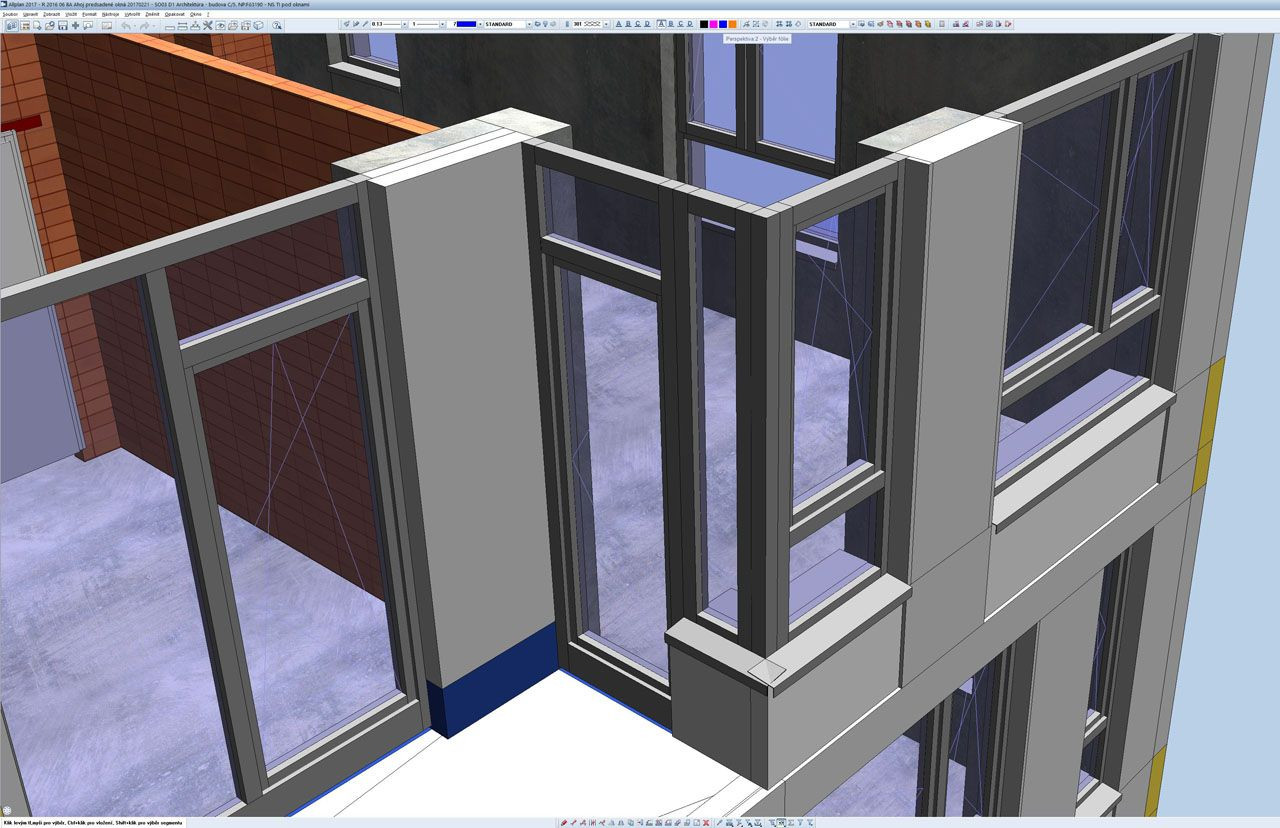Pick the magenta color swatch
The image size is (1280, 828).
click(x=713, y=24)
